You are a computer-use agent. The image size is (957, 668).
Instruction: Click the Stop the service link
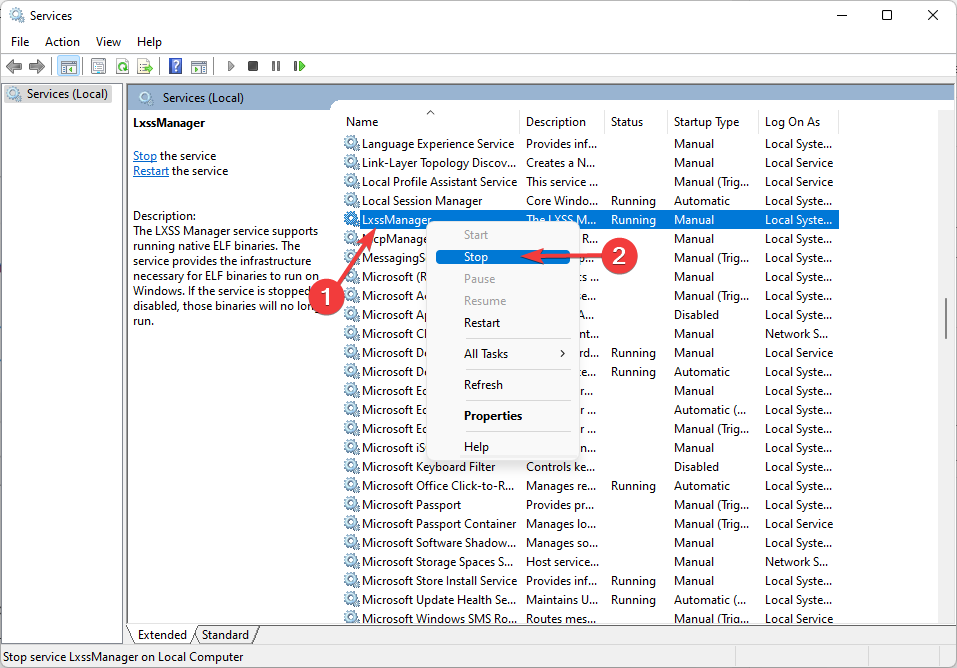click(145, 155)
